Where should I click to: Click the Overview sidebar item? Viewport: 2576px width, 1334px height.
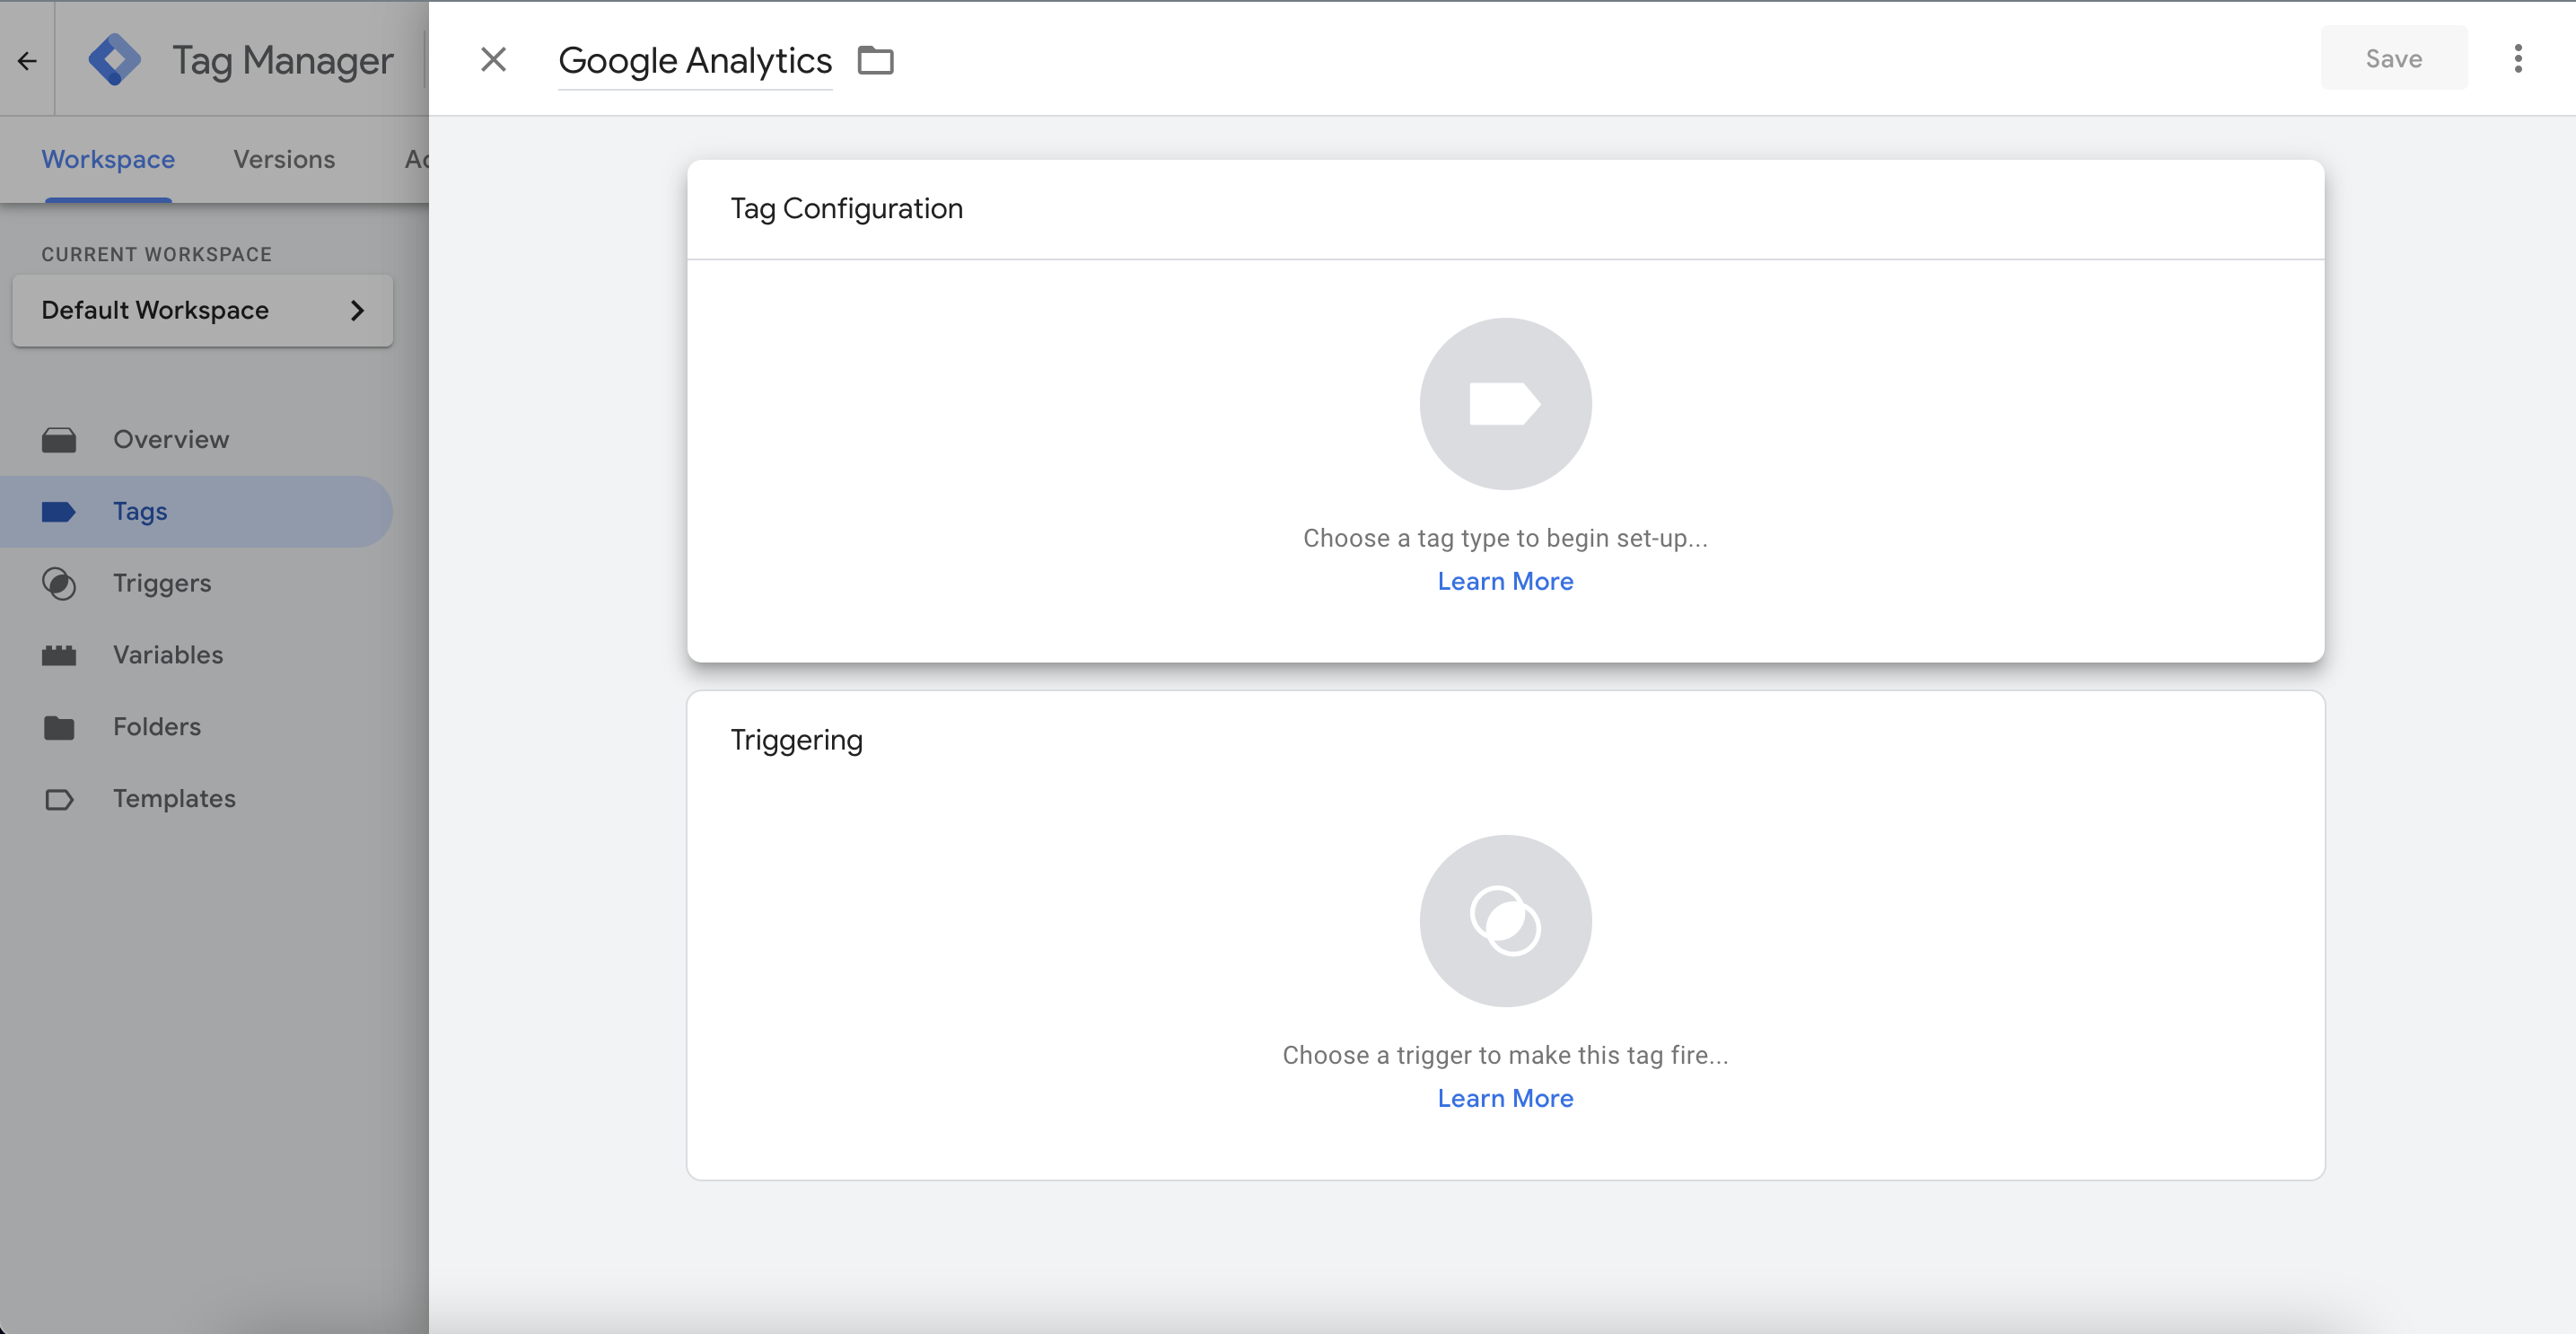[171, 439]
